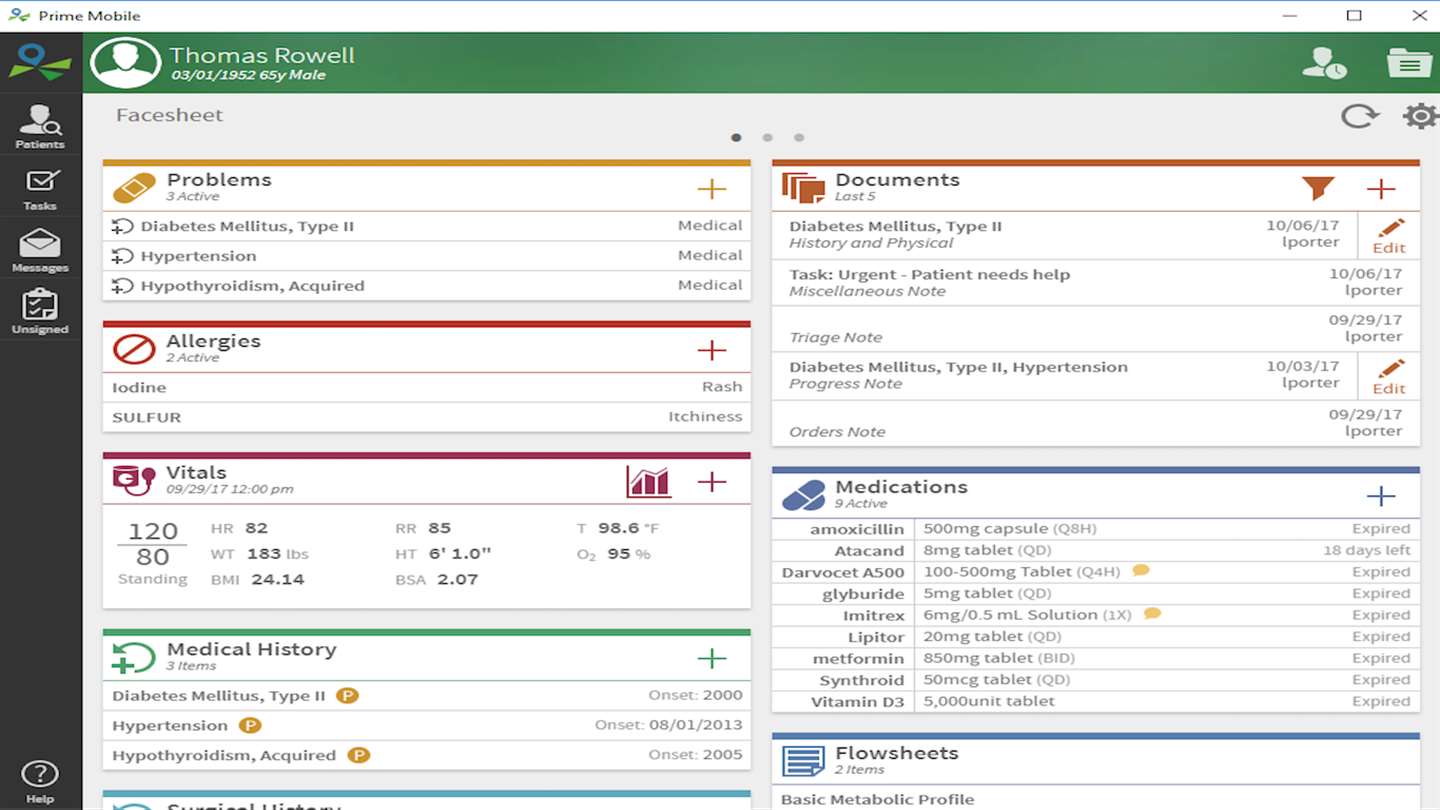Click the recent patients clock icon
Viewport: 1440px width, 810px height.
point(1324,63)
